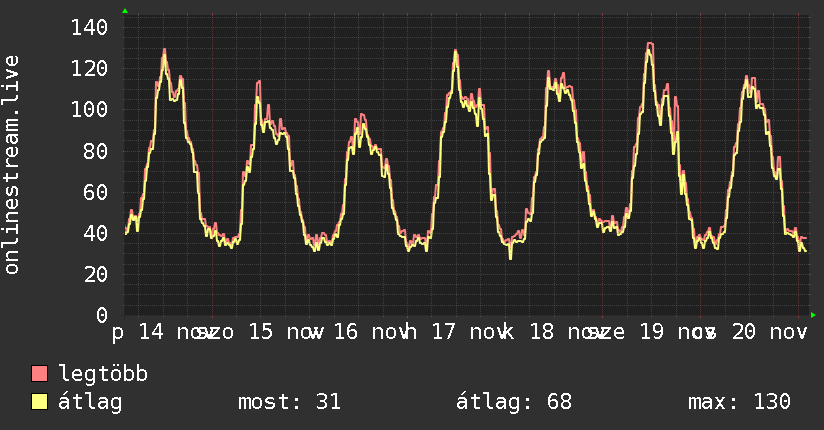
Task: Click the 100 y-axis label
Action: 89,109
